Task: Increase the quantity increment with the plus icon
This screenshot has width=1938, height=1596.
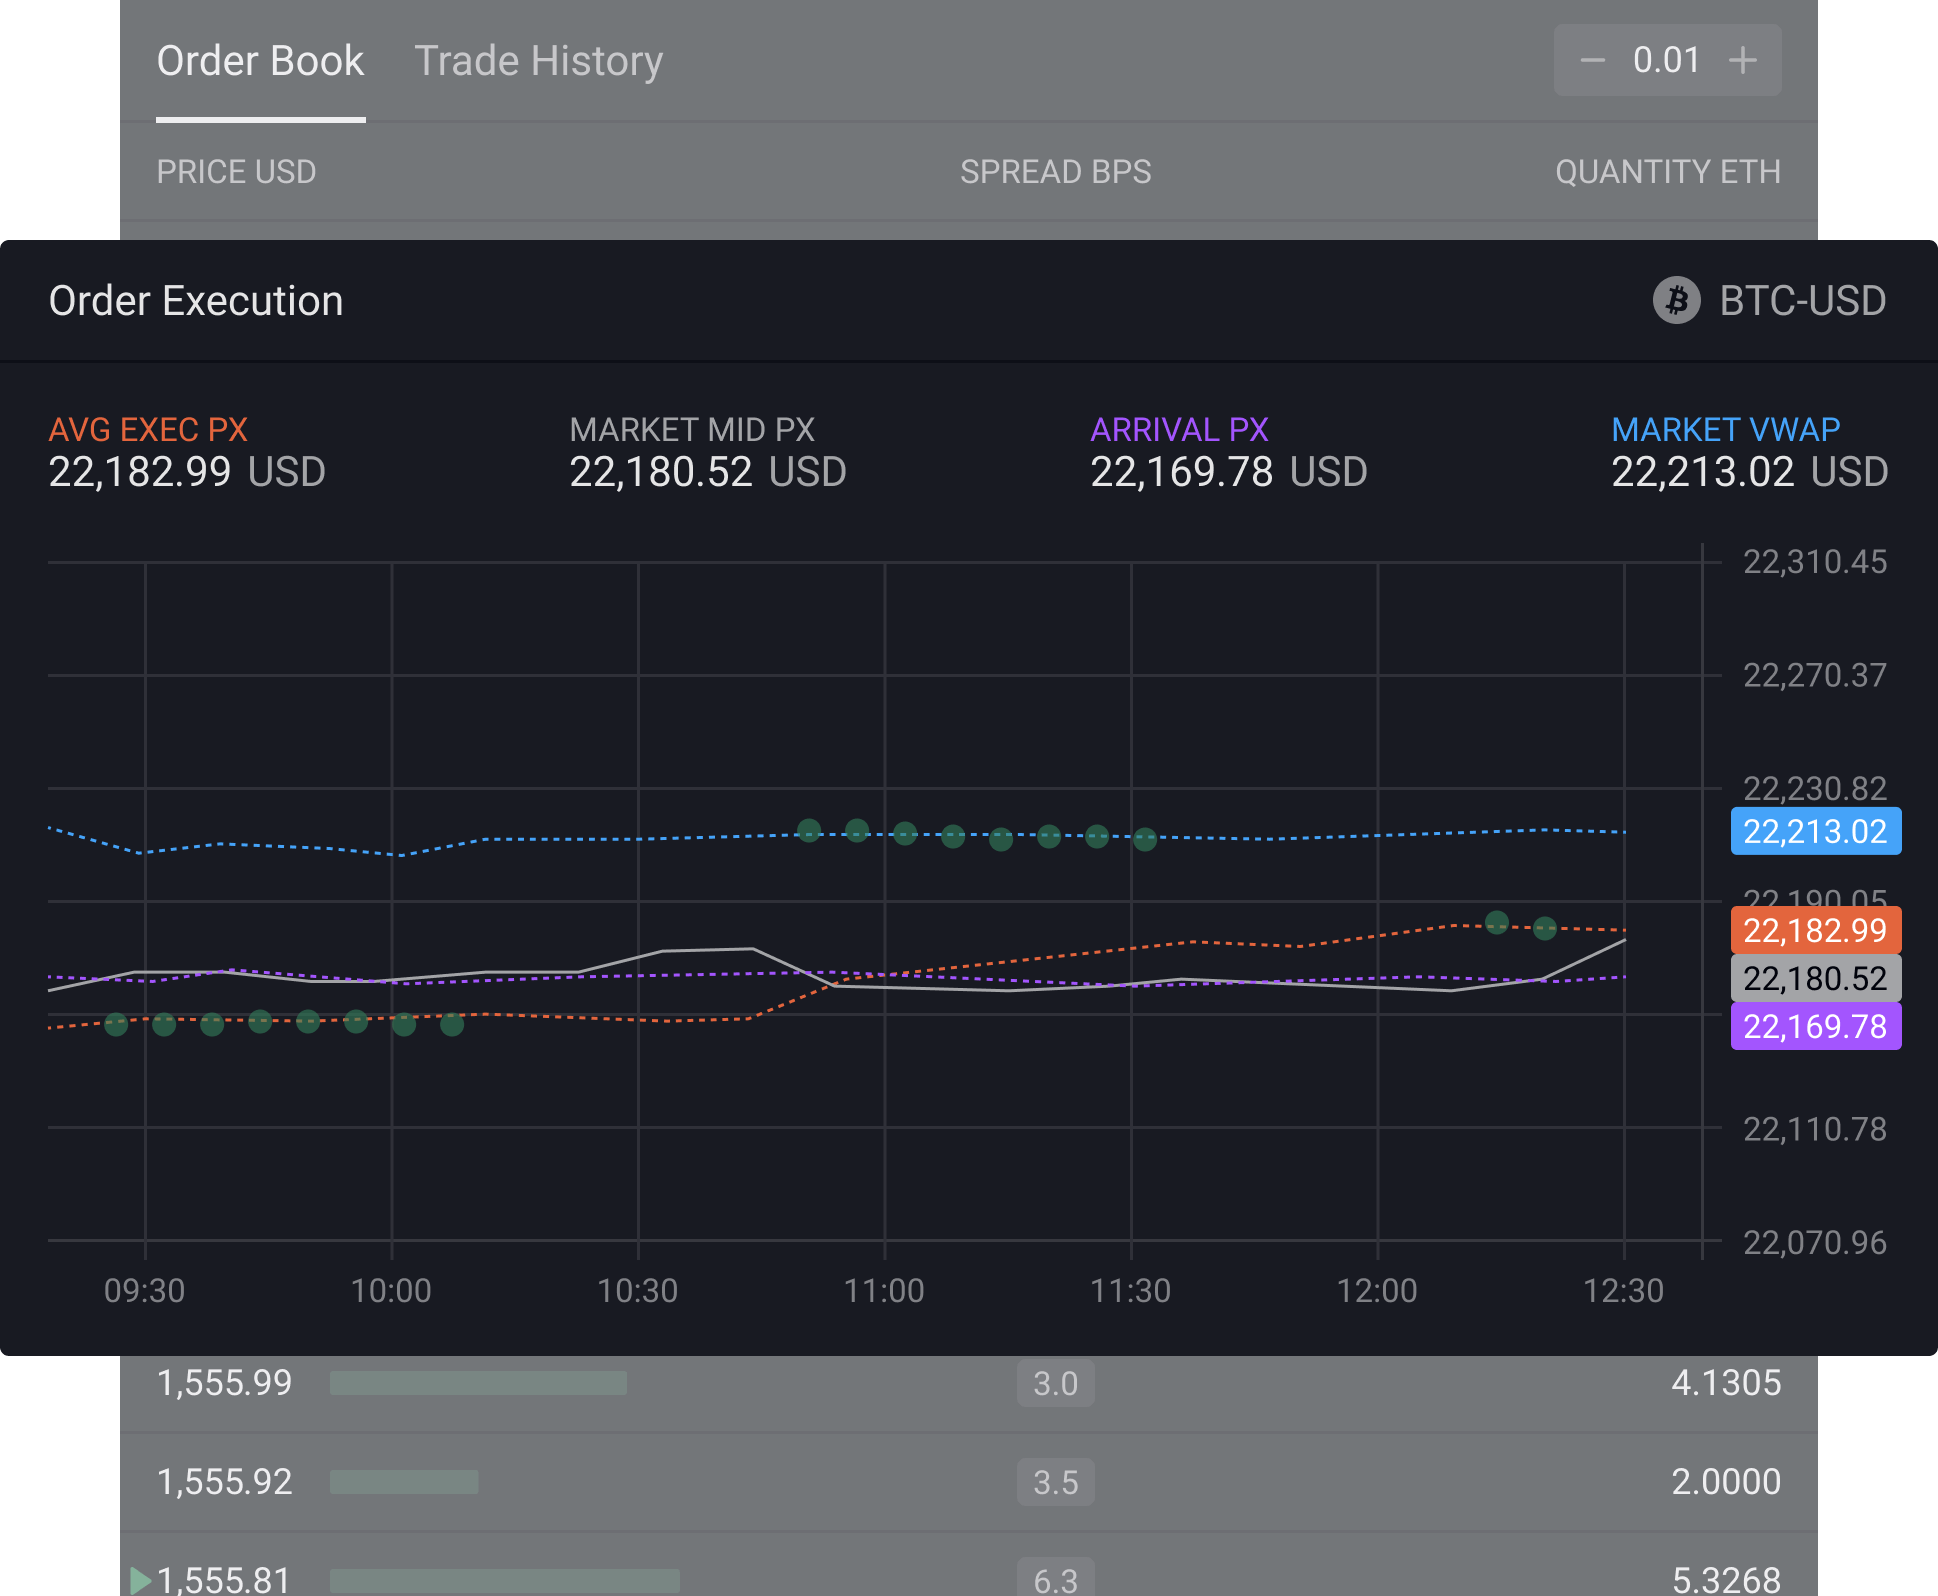Action: tap(1740, 60)
